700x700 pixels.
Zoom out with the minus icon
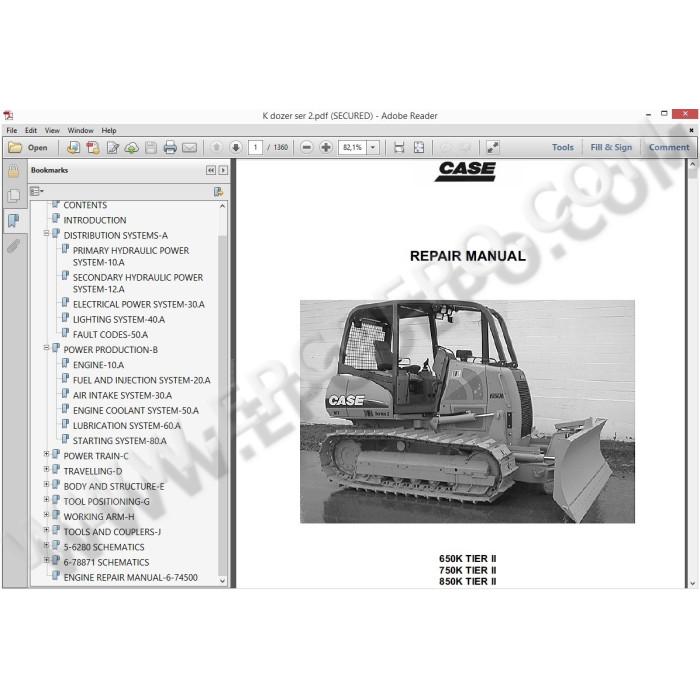[x=307, y=147]
